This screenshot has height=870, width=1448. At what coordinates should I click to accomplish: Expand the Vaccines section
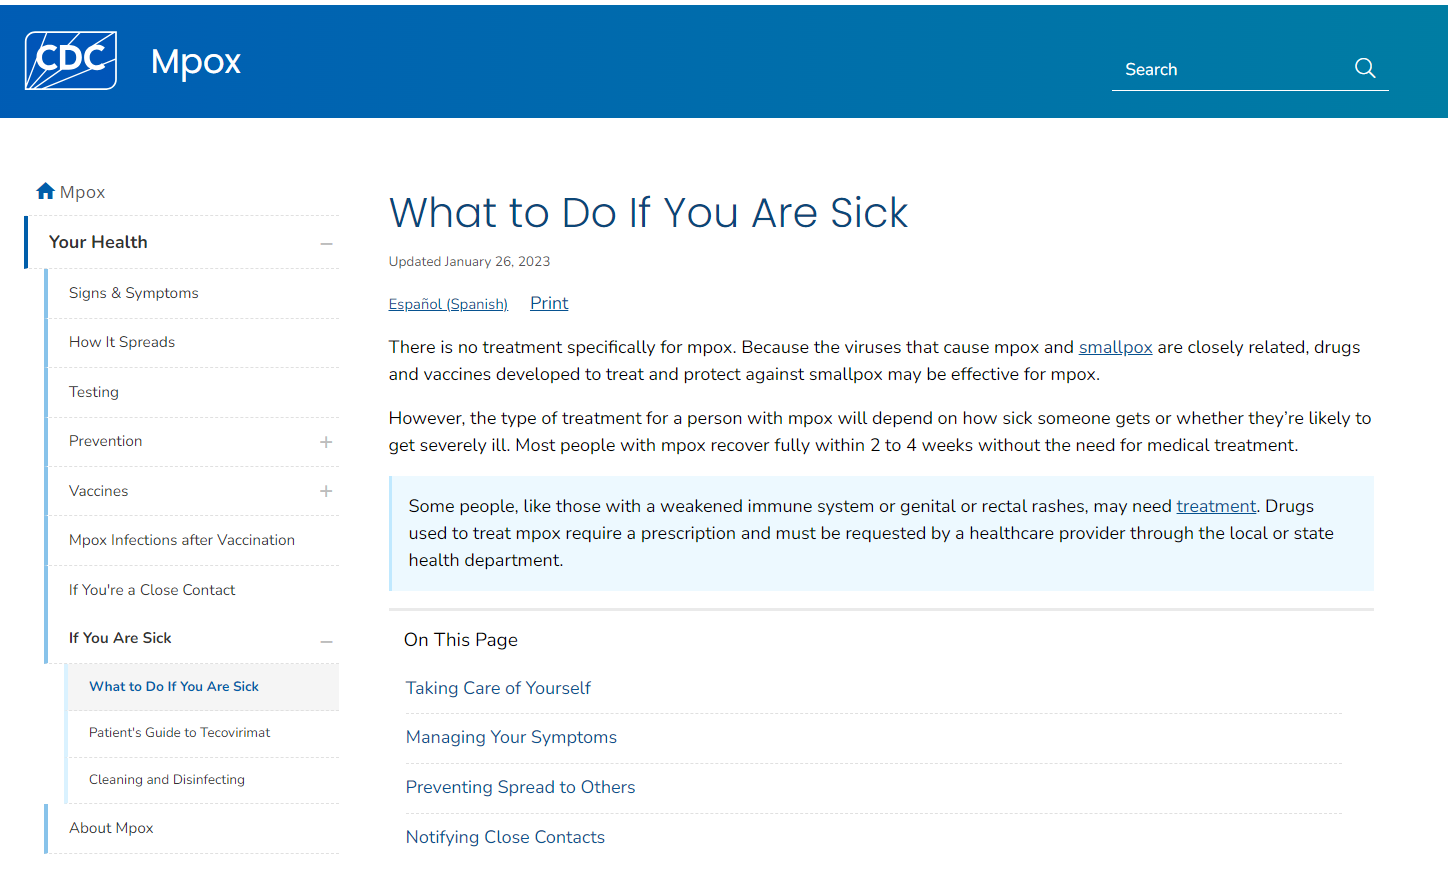click(x=326, y=491)
